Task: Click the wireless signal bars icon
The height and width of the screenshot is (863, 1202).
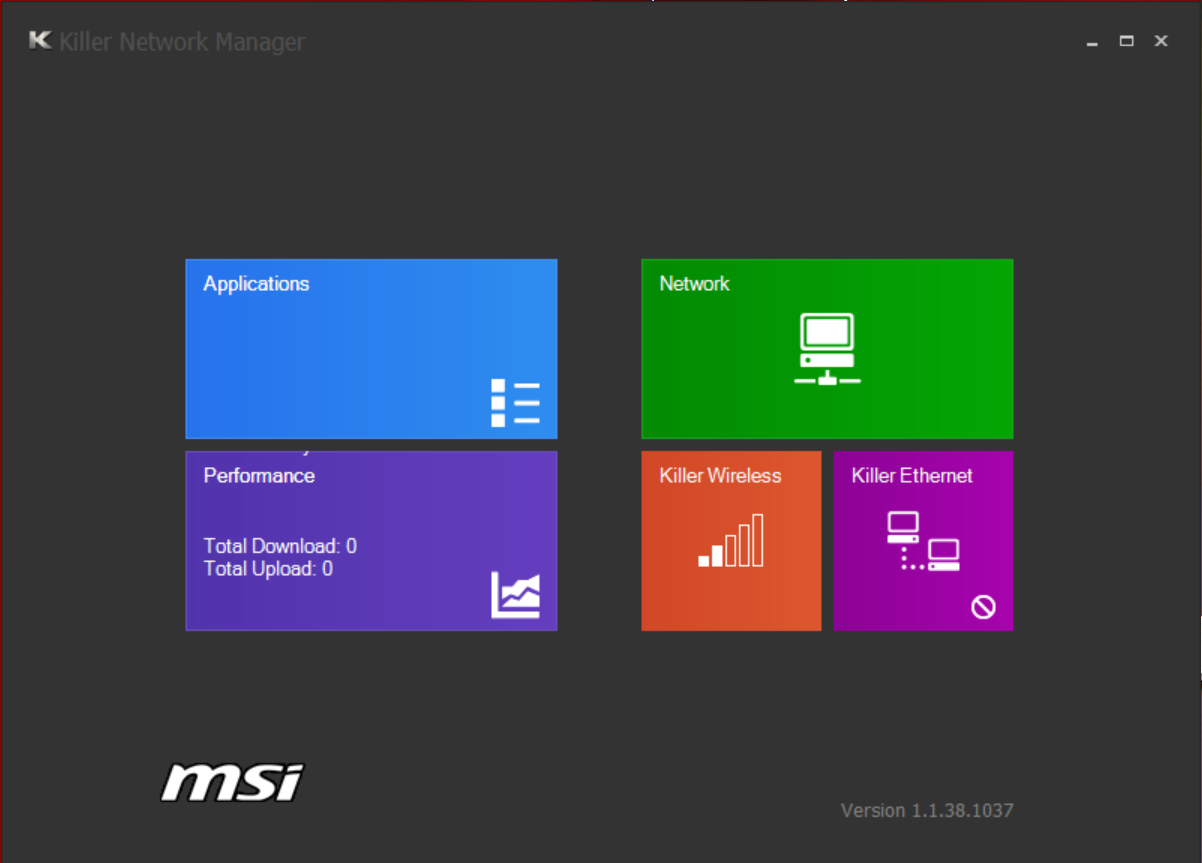Action: [x=731, y=541]
